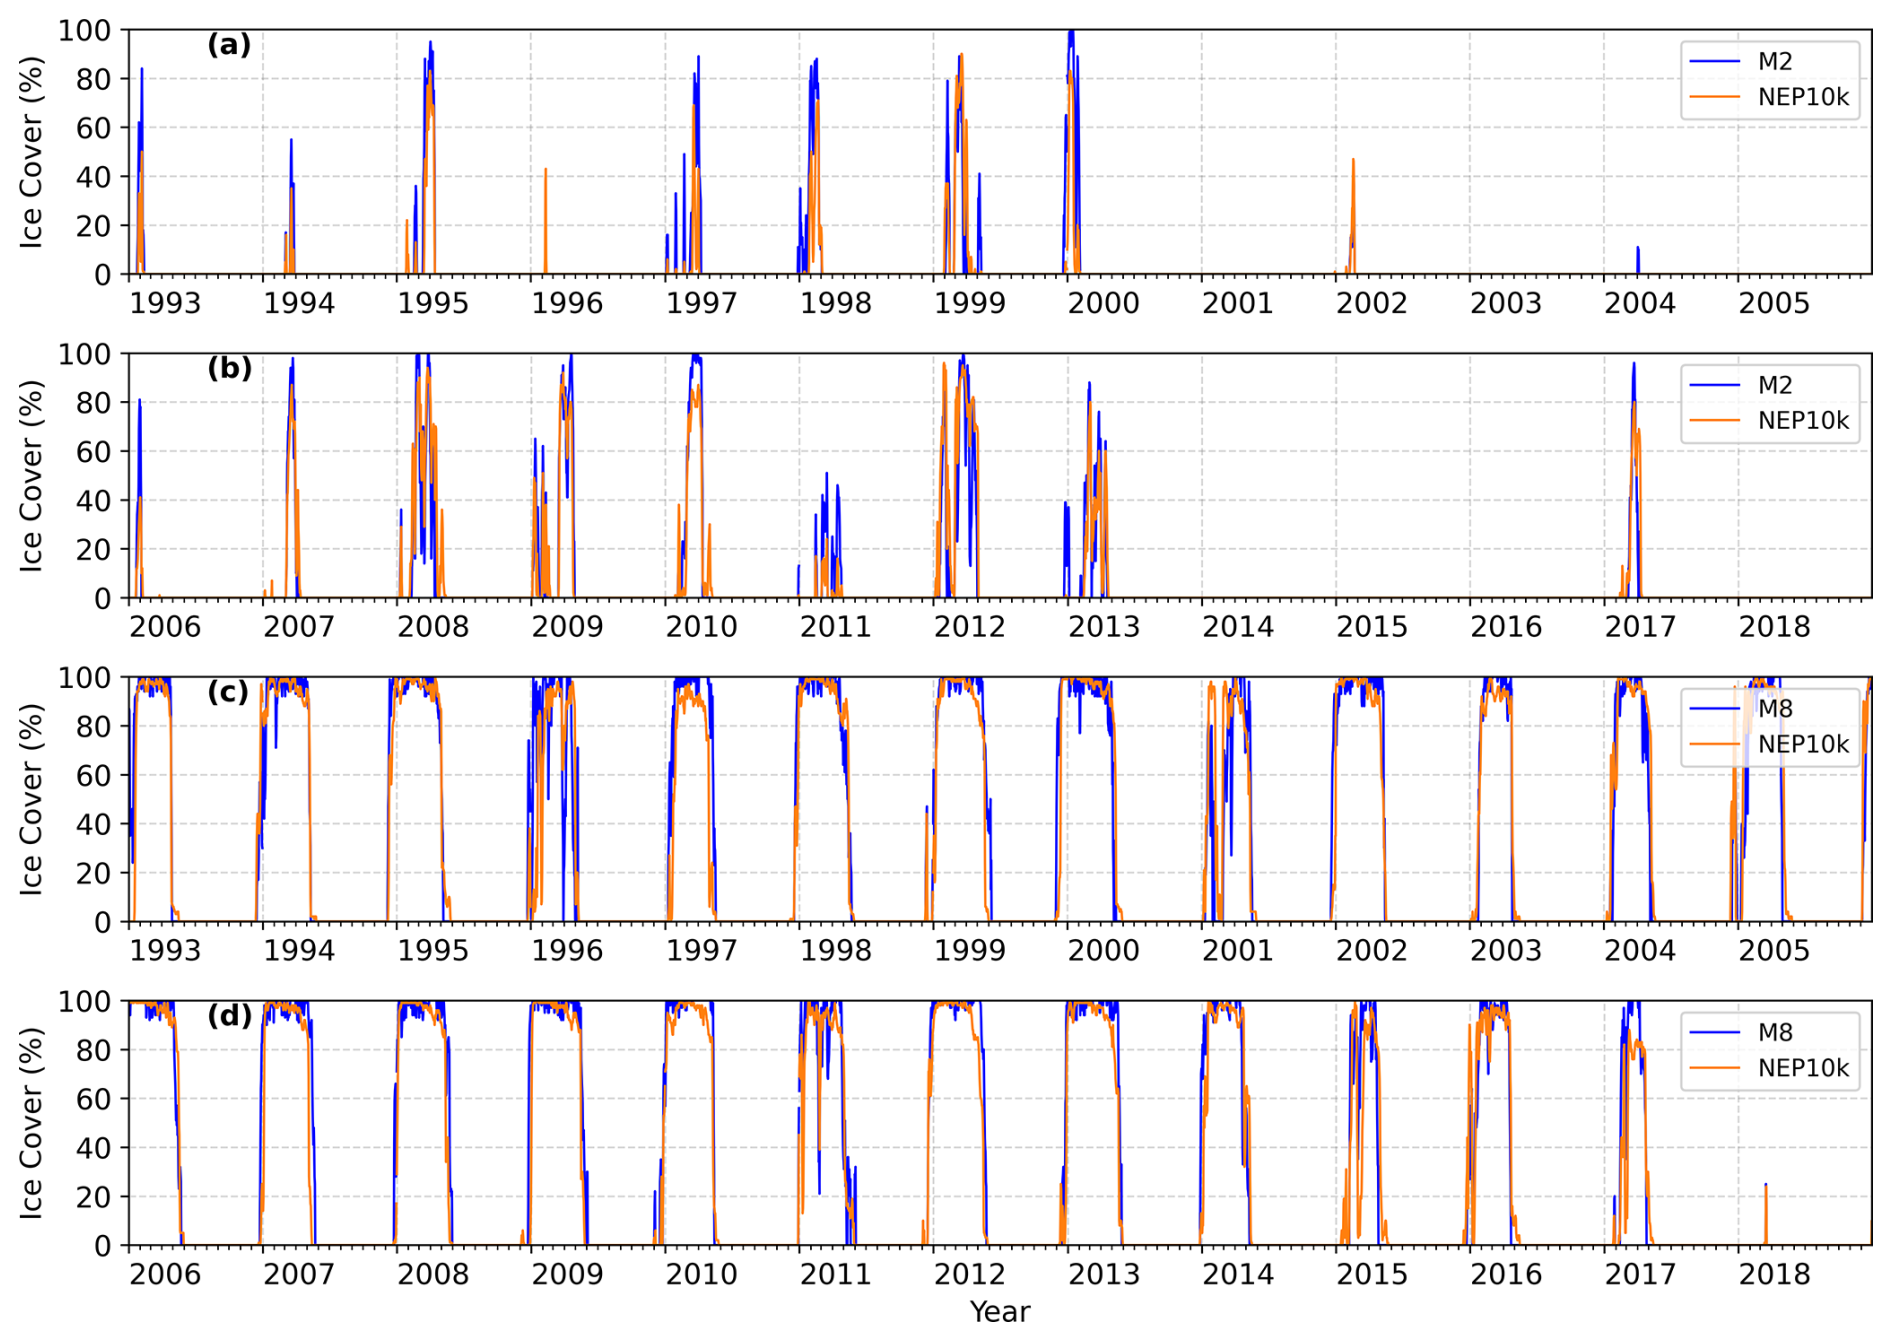Click the 2018 year label under panel (d)
Image resolution: width=1892 pixels, height=1341 pixels.
(x=1774, y=1274)
